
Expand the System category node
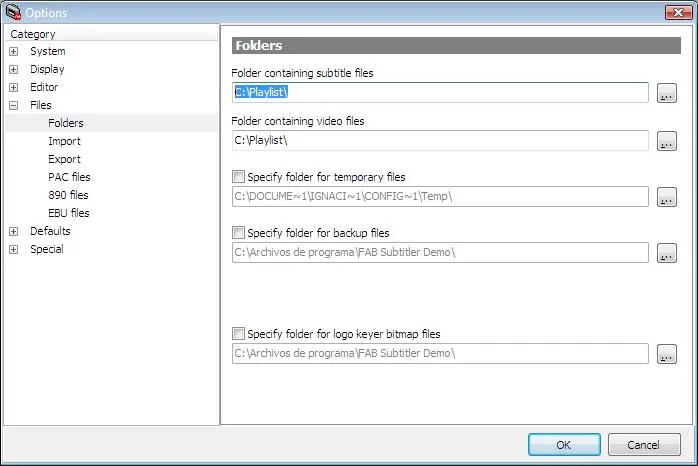[13, 51]
